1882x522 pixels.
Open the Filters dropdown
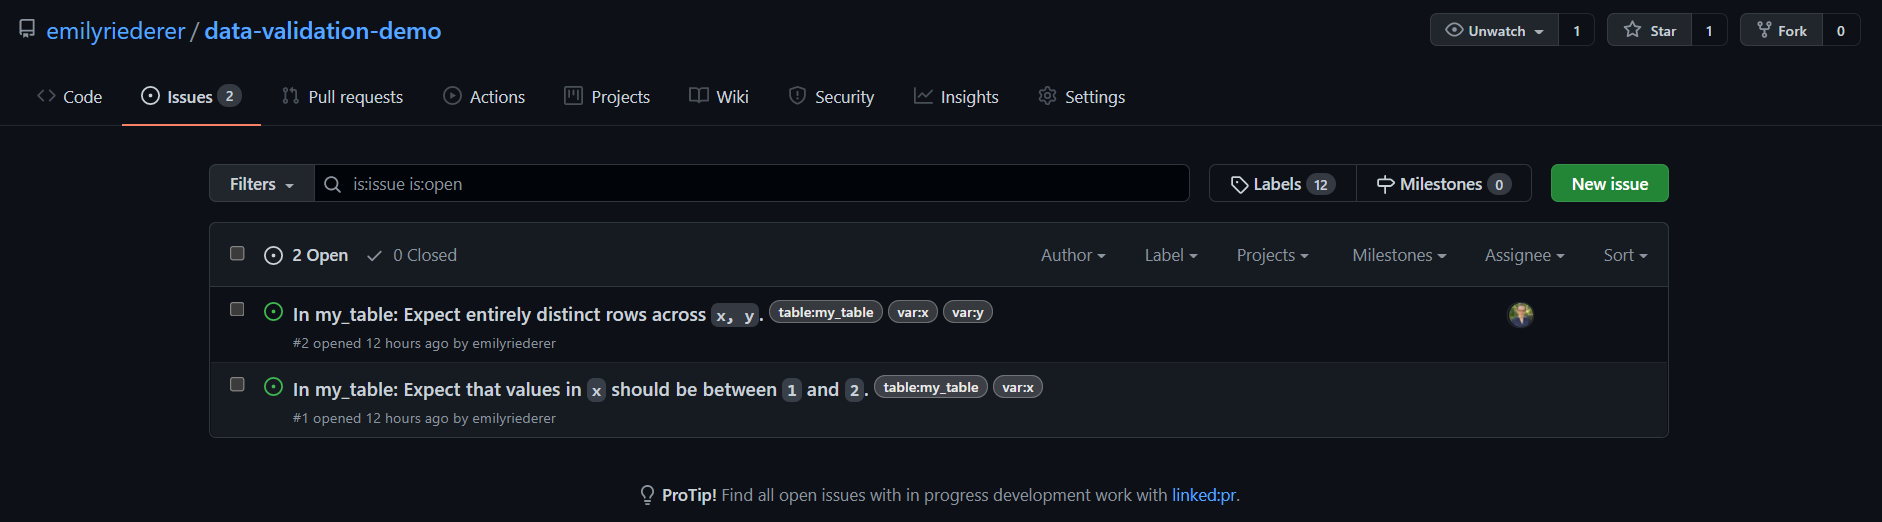tap(262, 184)
